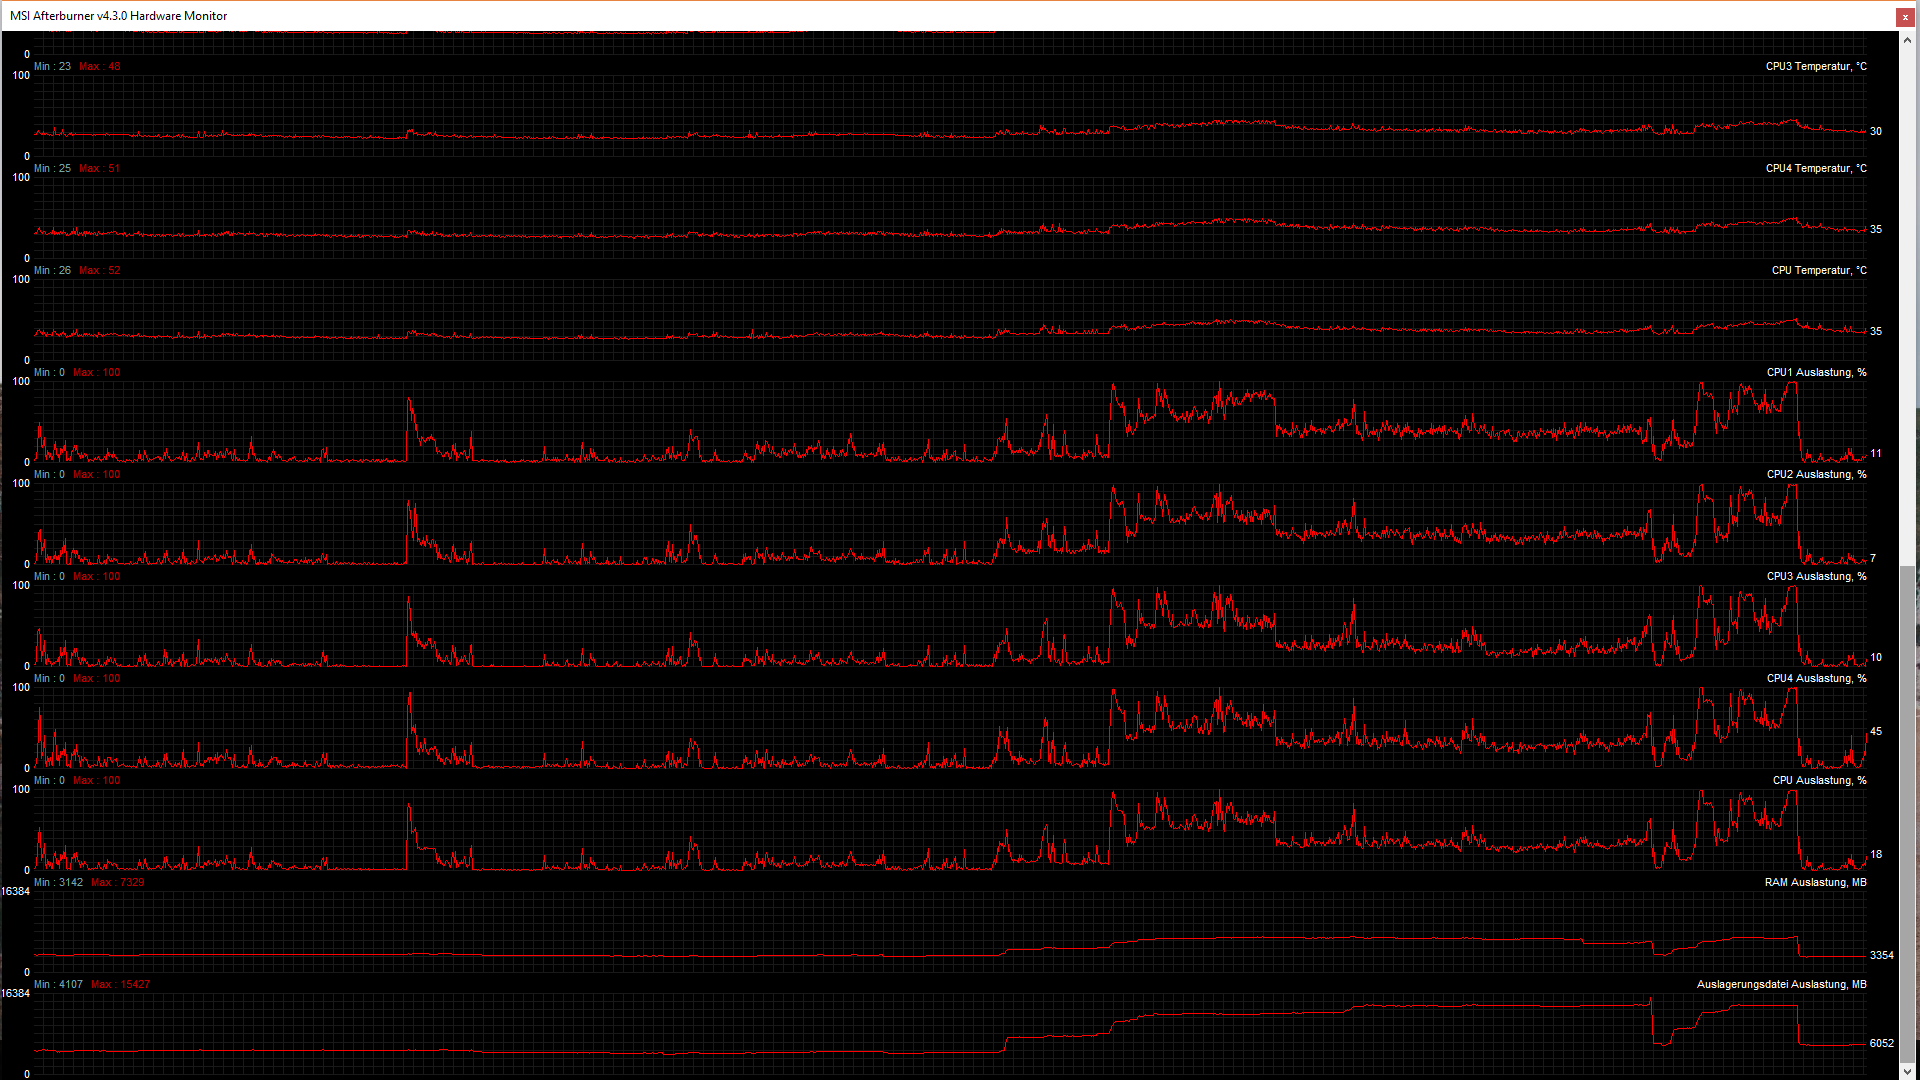Click the scrollbar up arrow
The height and width of the screenshot is (1080, 1920).
coord(1908,41)
